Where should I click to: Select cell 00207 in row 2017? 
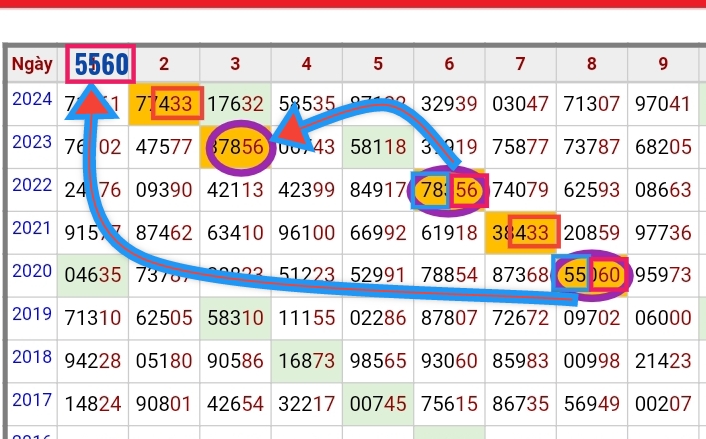(663, 405)
